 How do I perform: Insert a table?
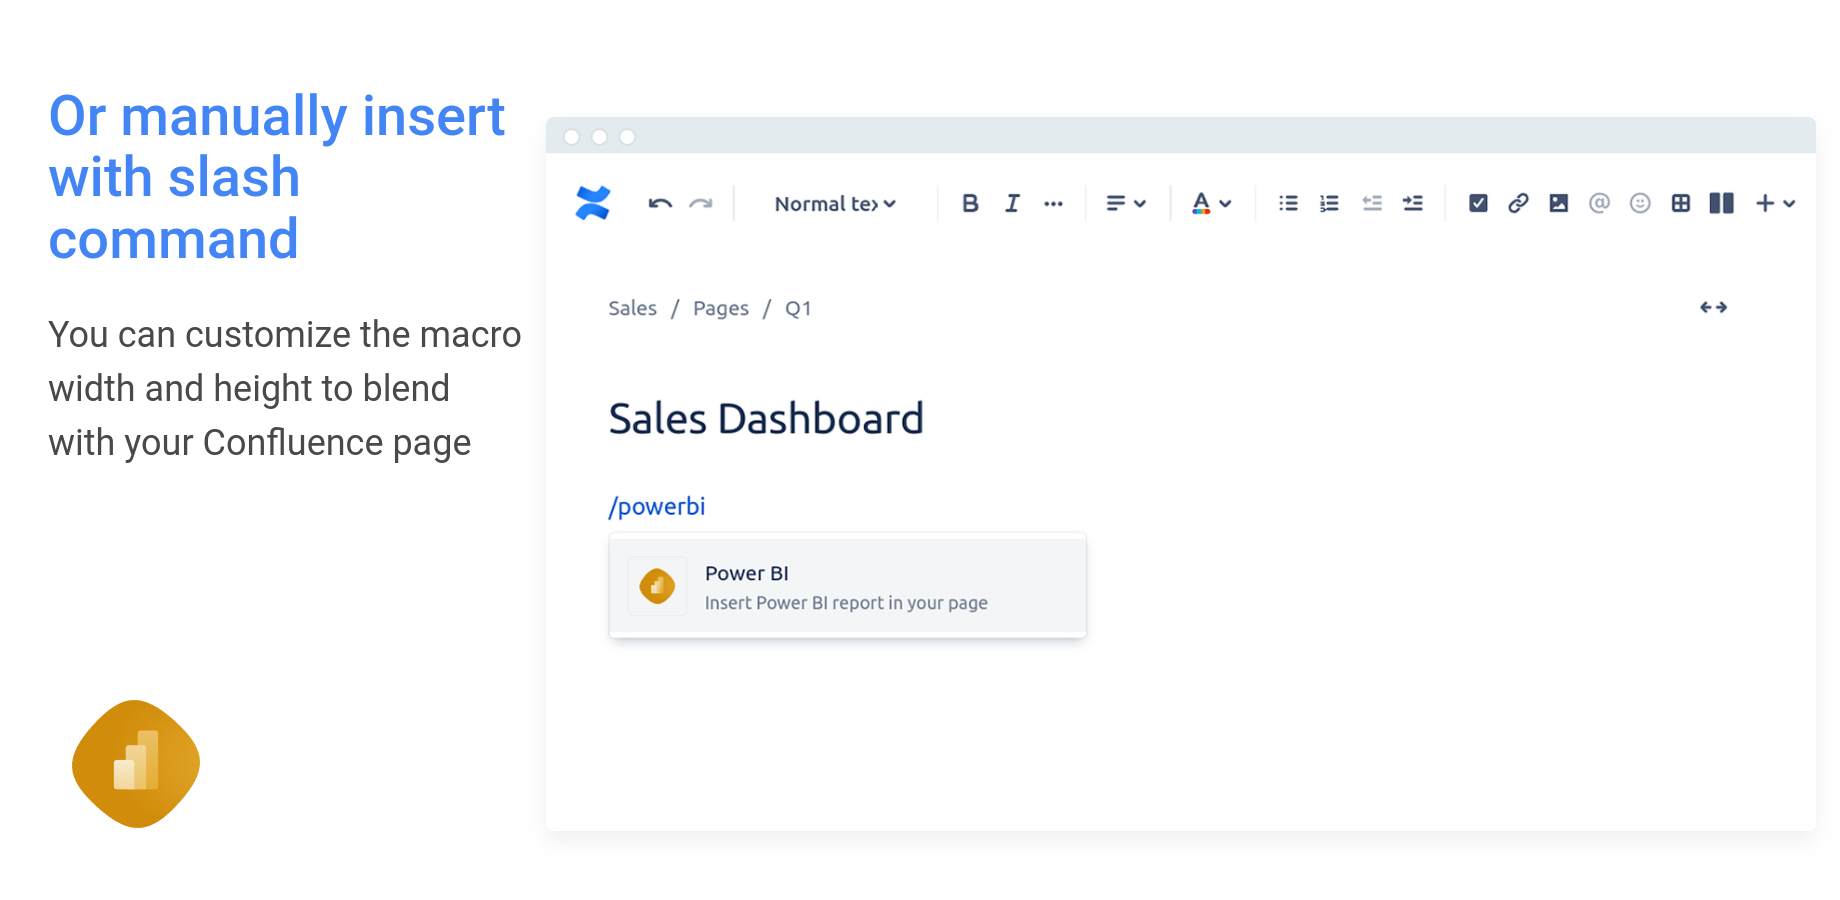click(x=1681, y=204)
